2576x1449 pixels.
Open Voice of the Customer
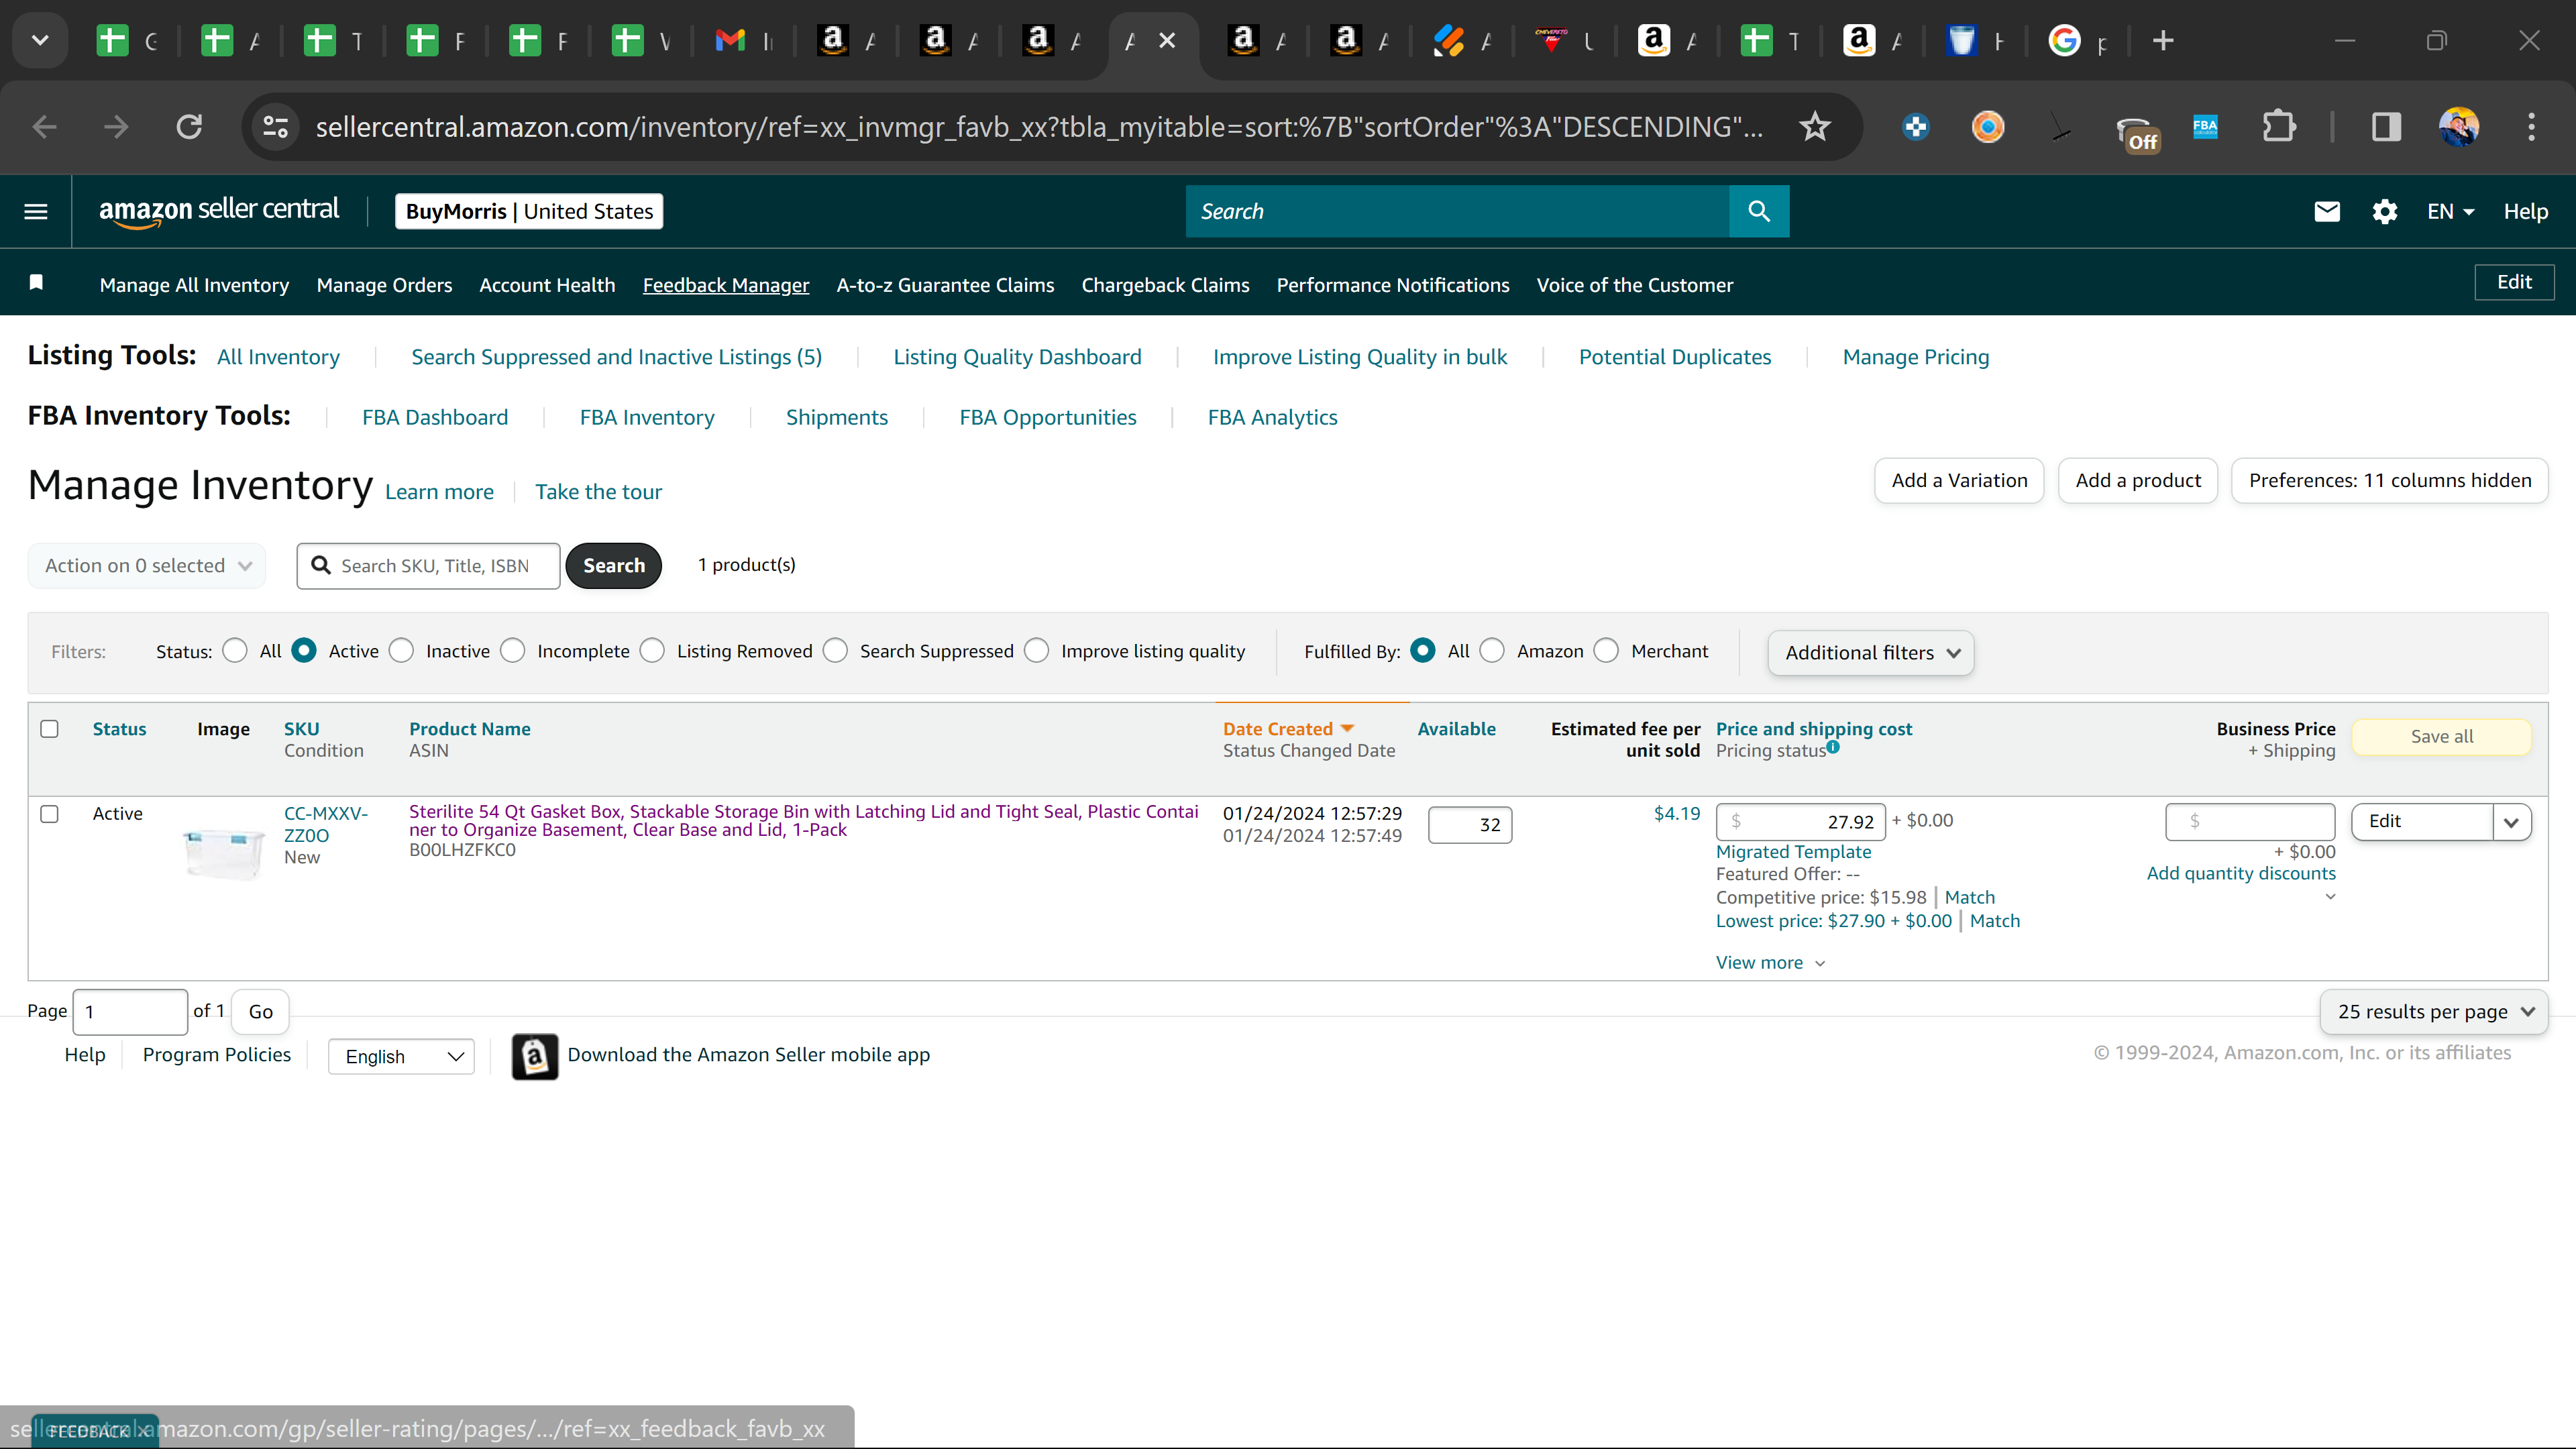(1635, 285)
